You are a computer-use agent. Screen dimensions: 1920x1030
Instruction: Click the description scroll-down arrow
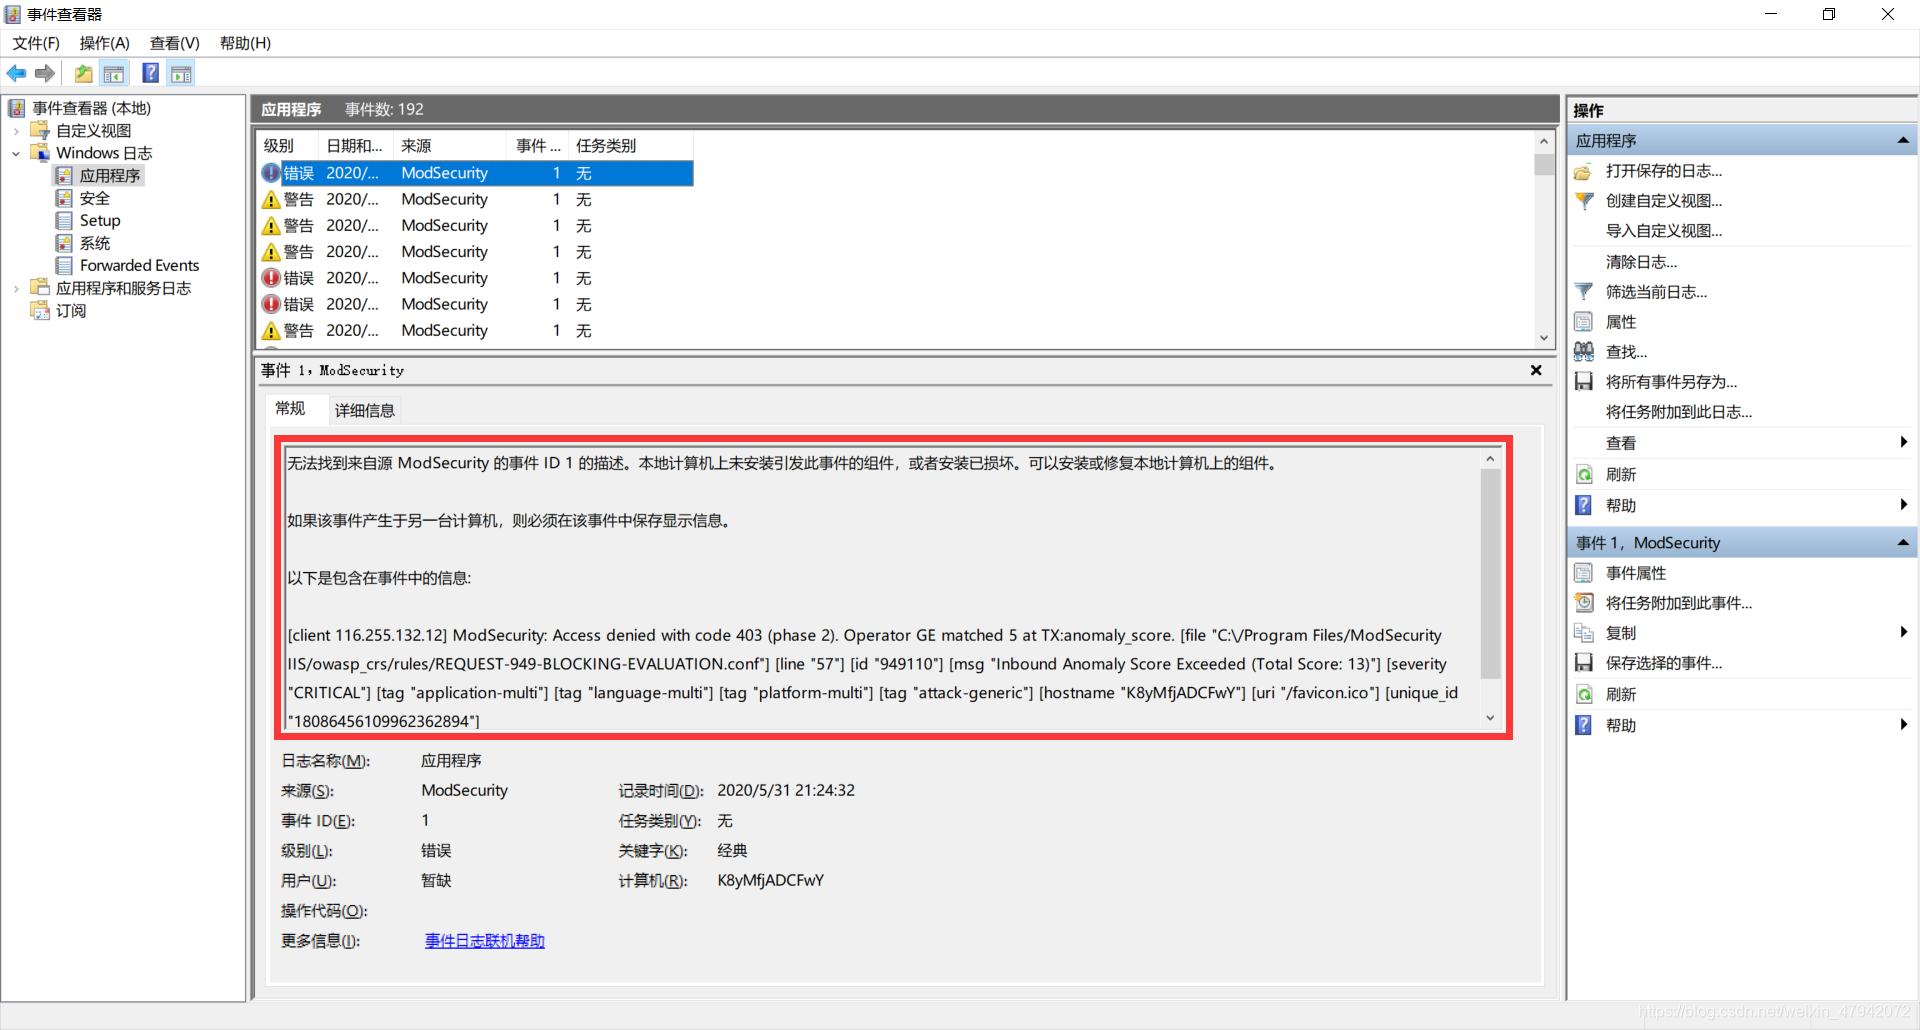click(x=1490, y=718)
